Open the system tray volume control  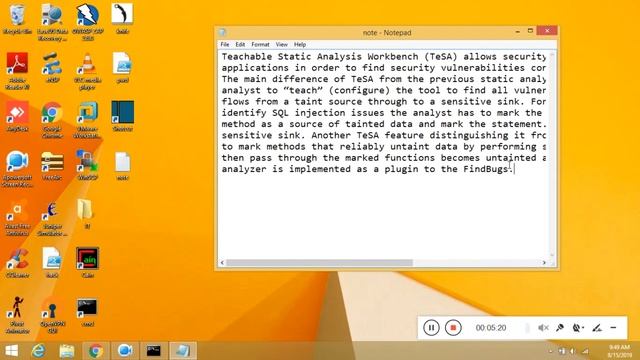[x=573, y=351]
